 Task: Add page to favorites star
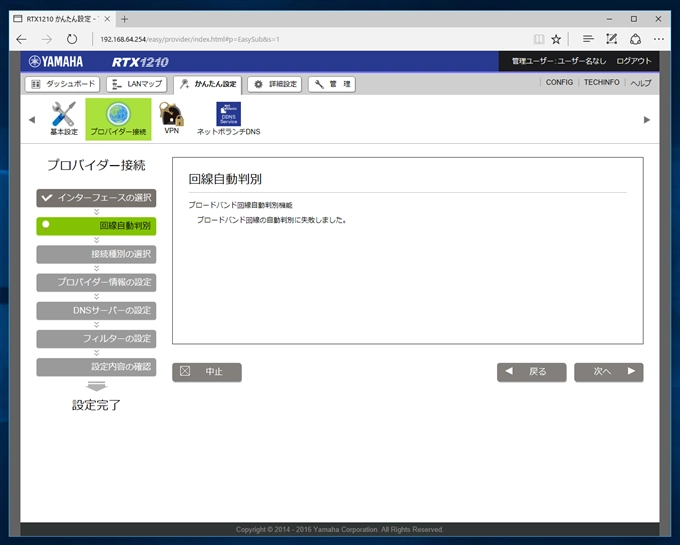[x=556, y=39]
